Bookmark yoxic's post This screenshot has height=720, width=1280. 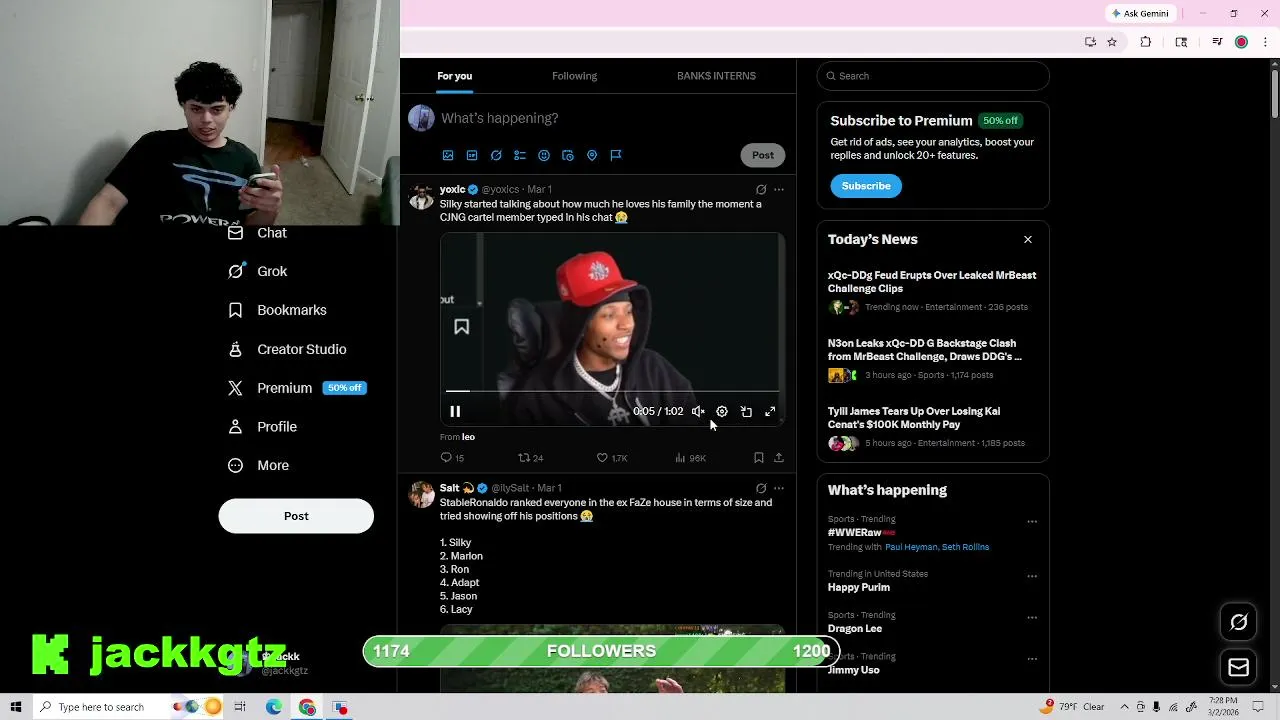click(759, 458)
